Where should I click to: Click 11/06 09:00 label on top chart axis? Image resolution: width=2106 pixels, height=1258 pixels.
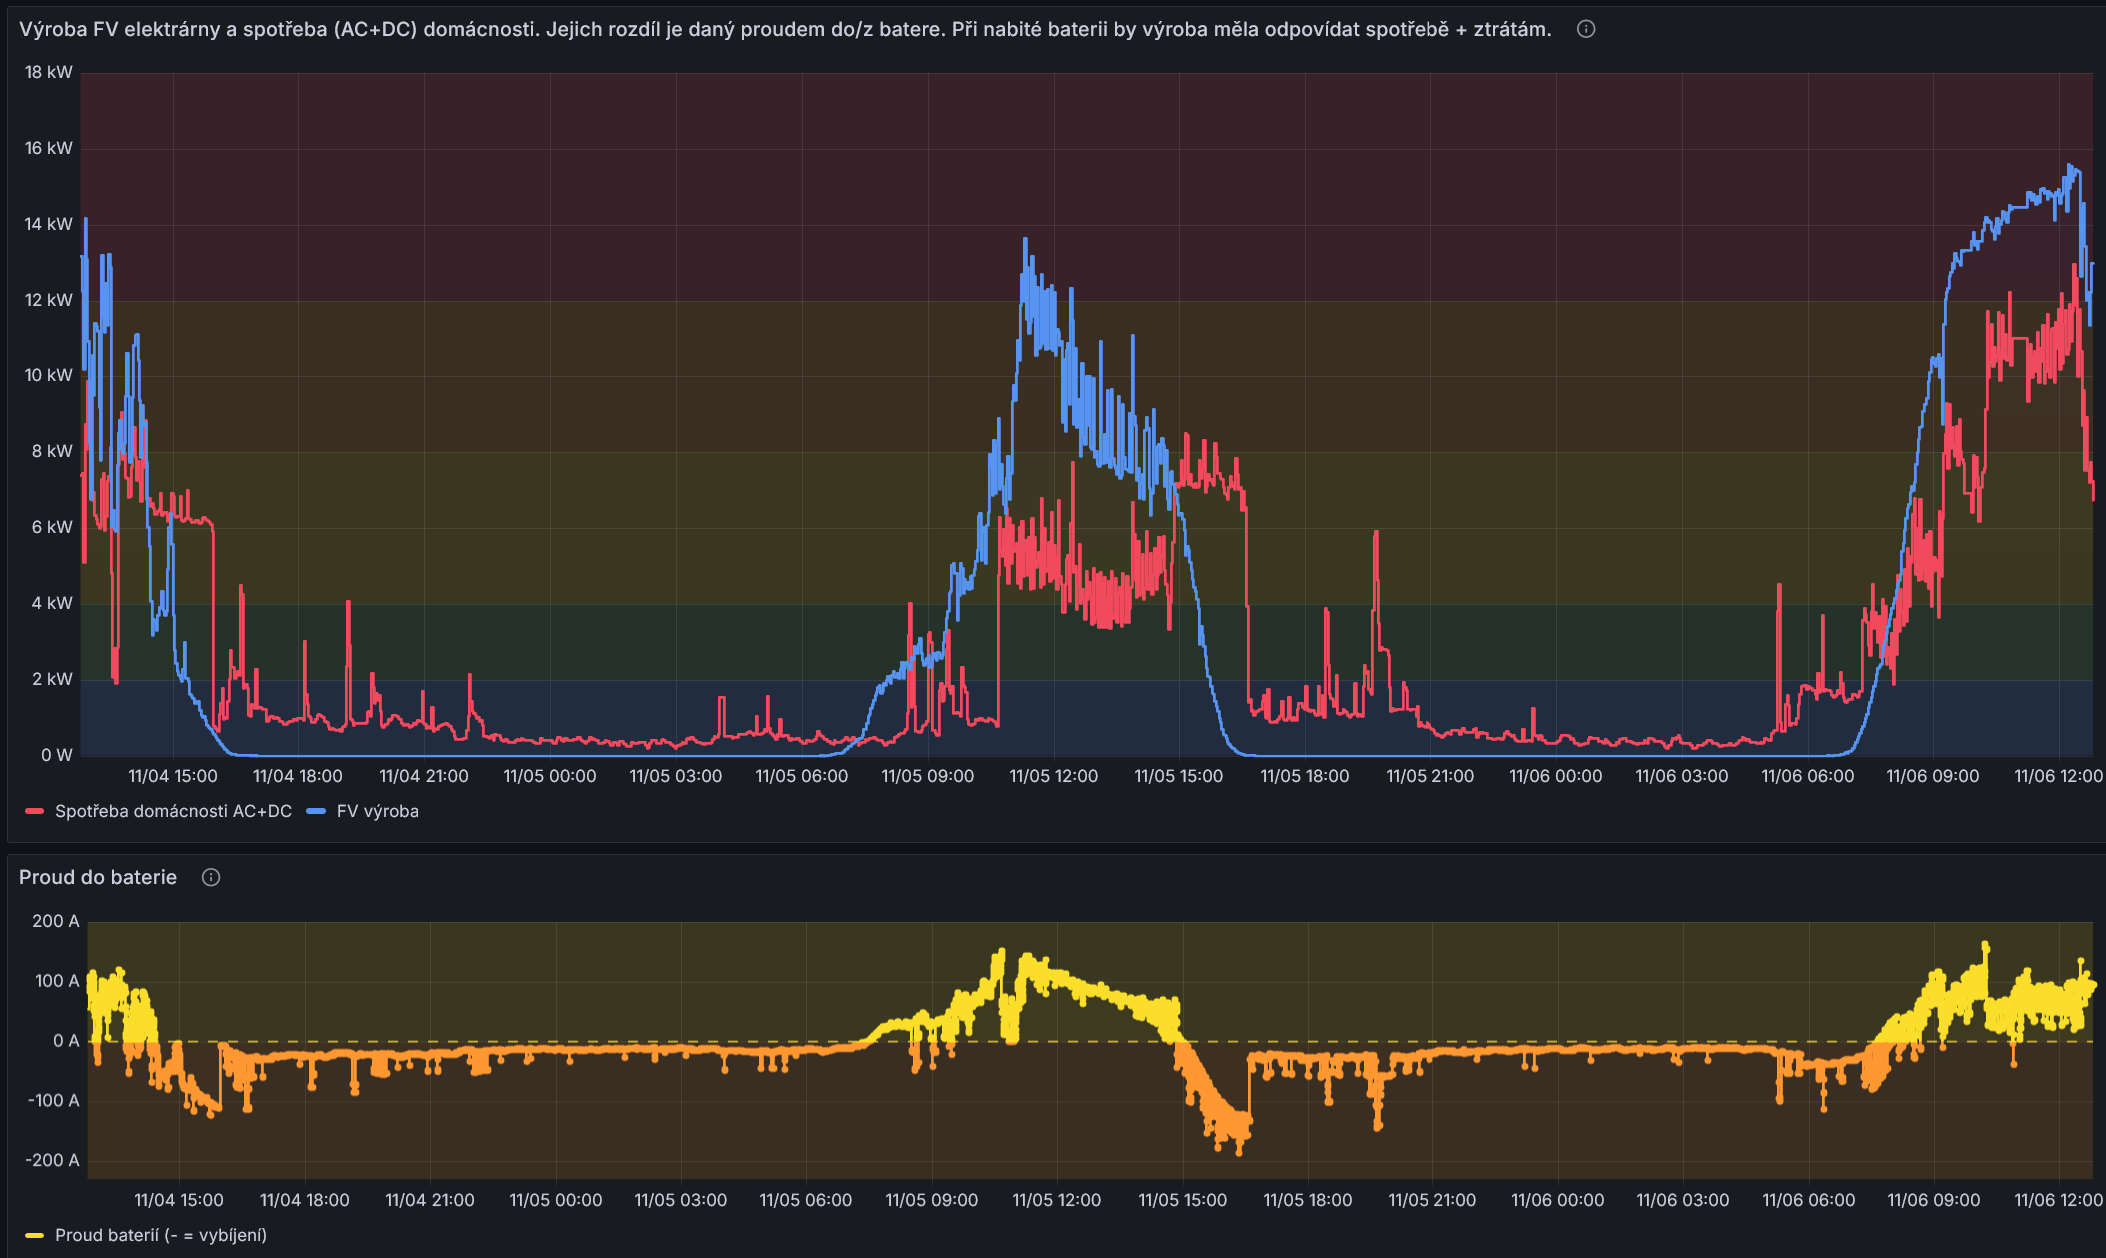click(x=1932, y=776)
